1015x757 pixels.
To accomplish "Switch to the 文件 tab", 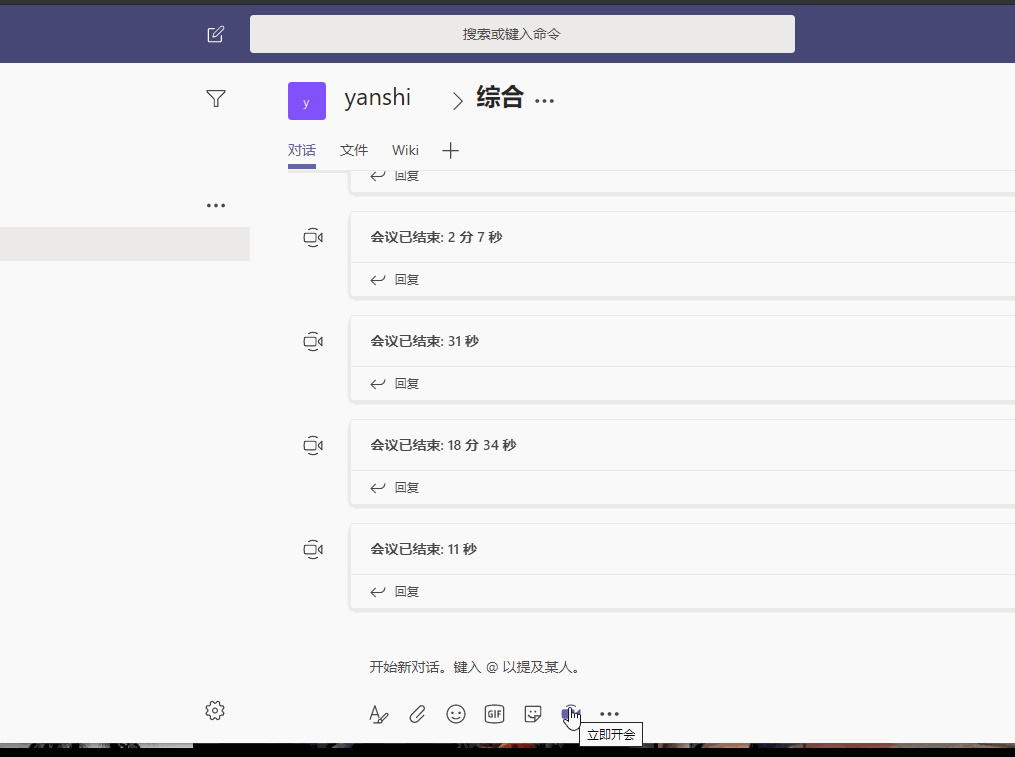I will 354,150.
